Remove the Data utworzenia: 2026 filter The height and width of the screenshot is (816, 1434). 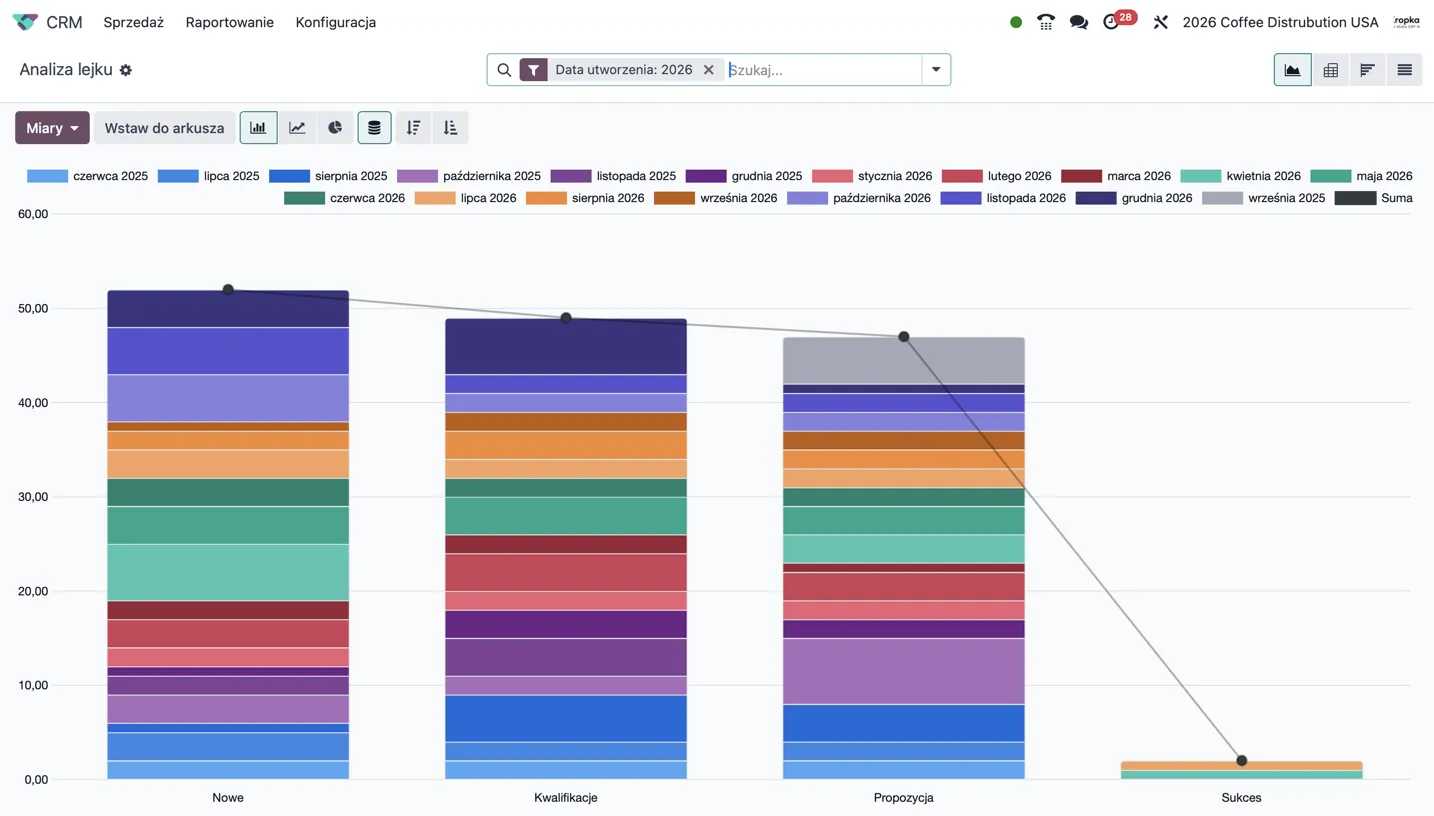(x=708, y=70)
